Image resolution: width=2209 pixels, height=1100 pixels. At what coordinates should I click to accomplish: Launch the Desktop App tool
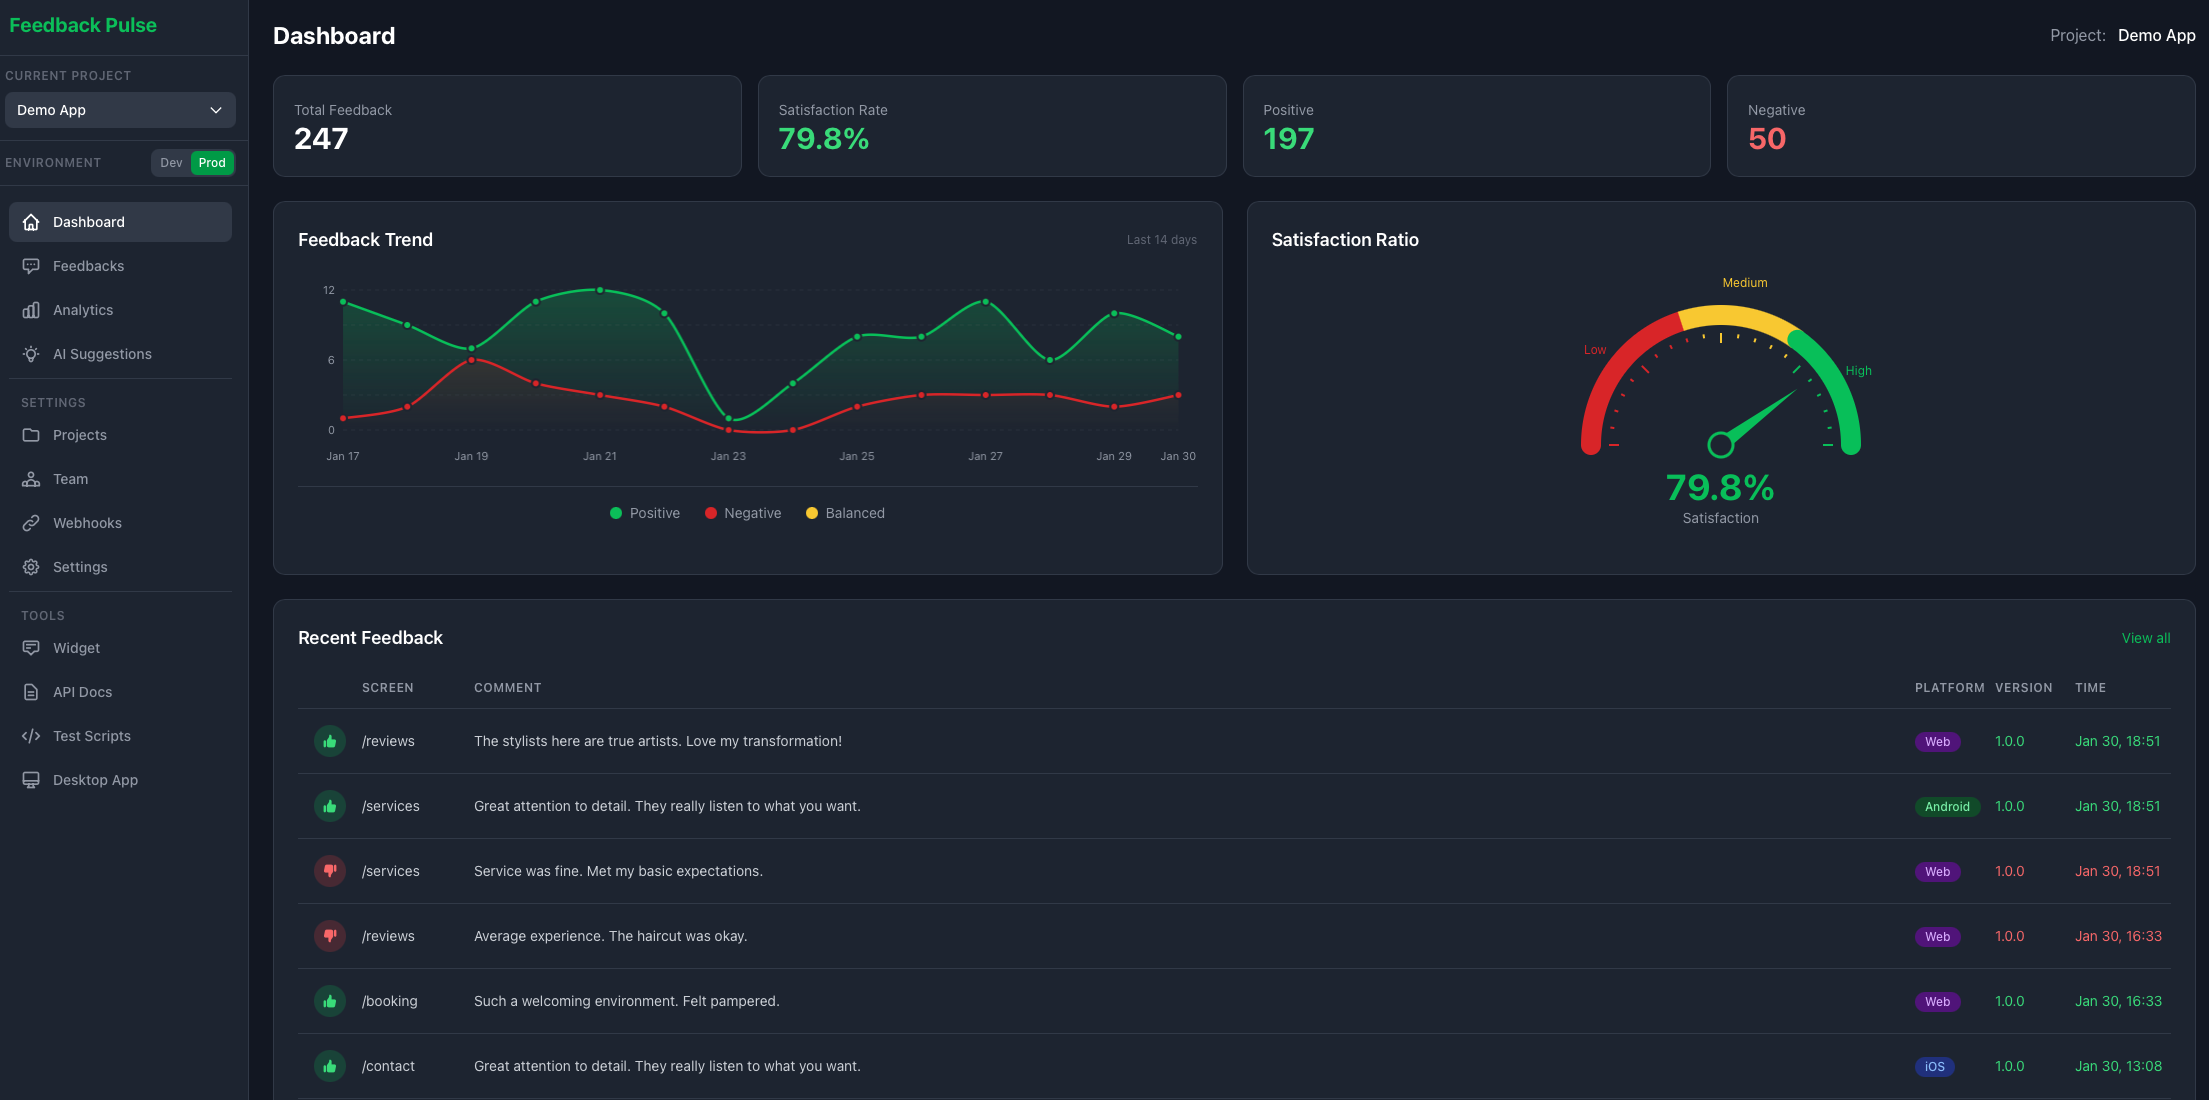pyautogui.click(x=94, y=780)
